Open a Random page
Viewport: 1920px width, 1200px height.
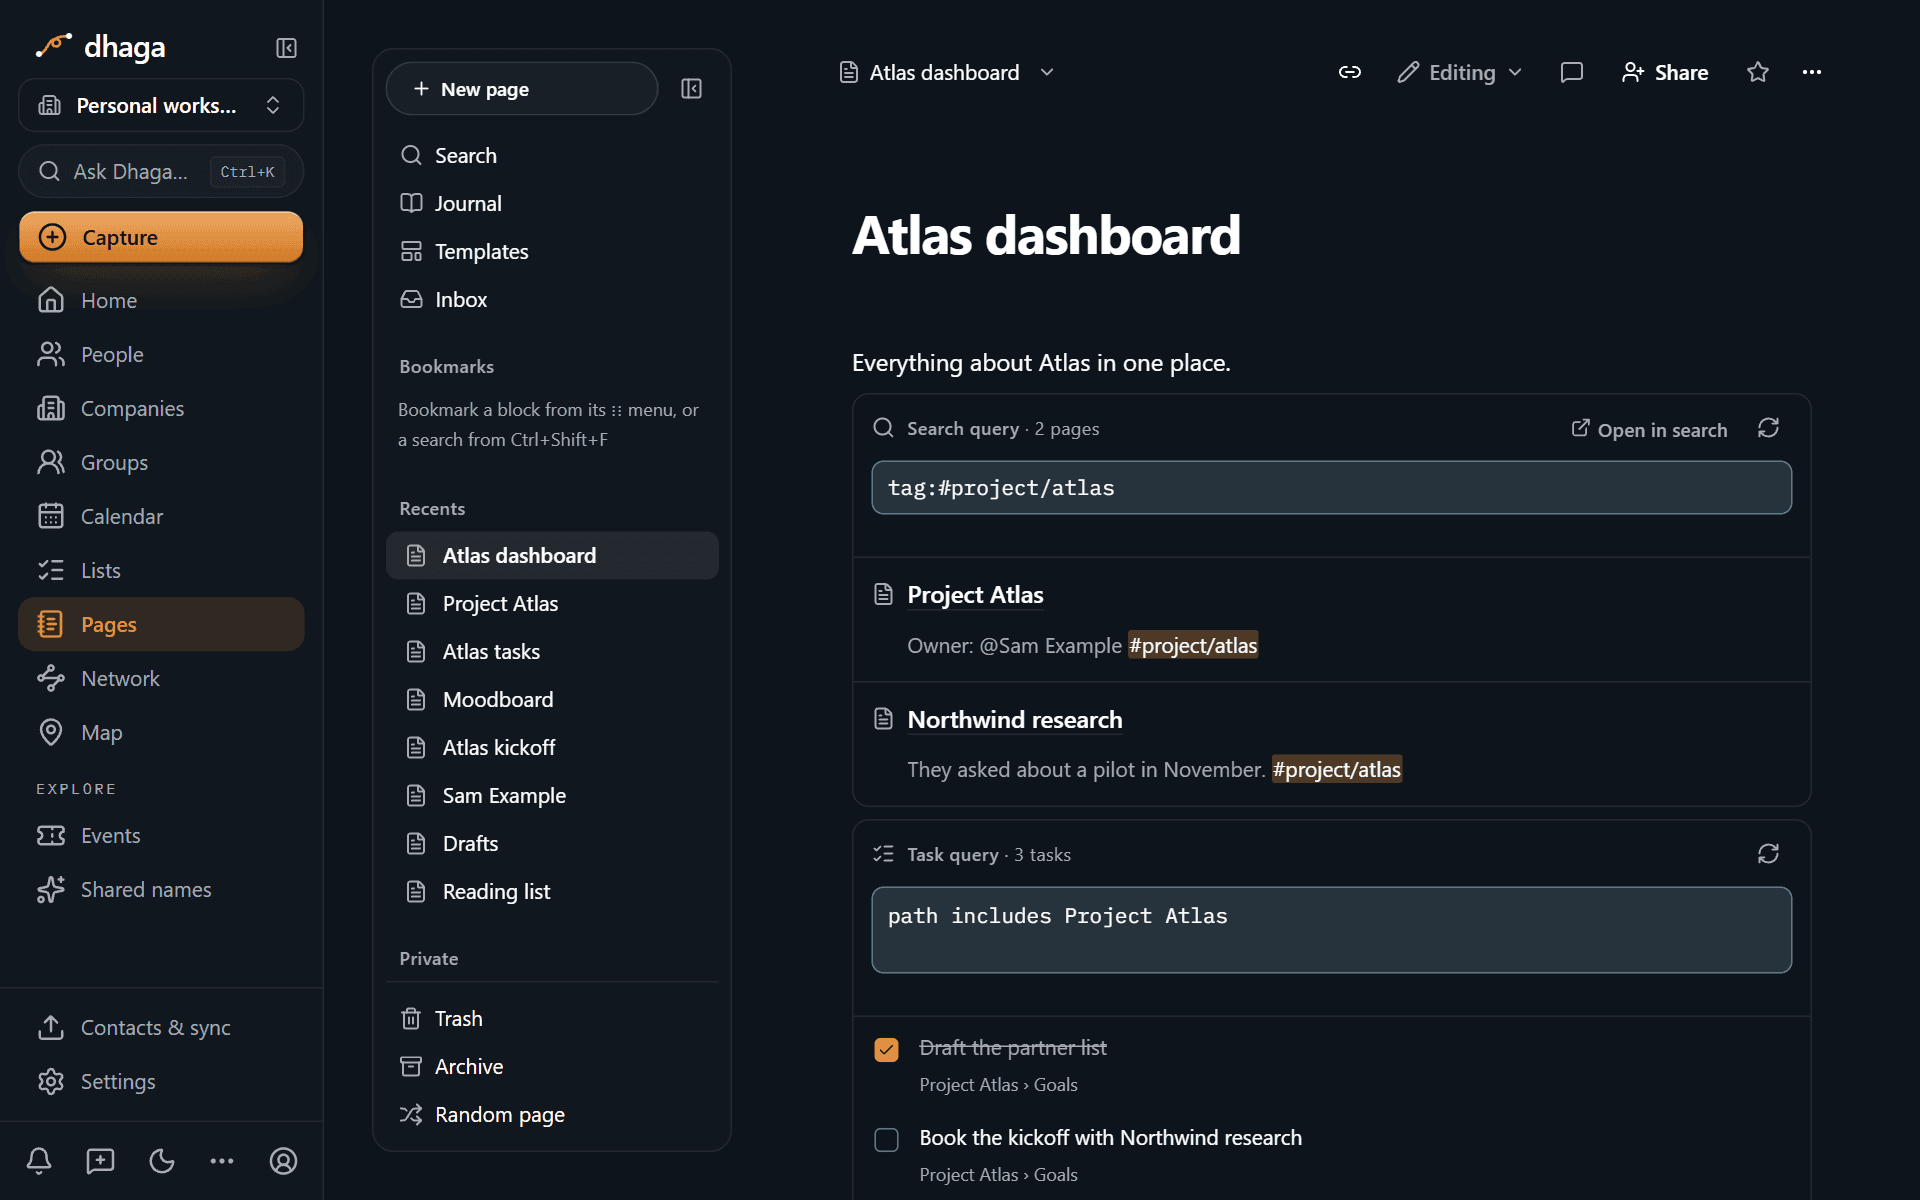click(552, 1114)
